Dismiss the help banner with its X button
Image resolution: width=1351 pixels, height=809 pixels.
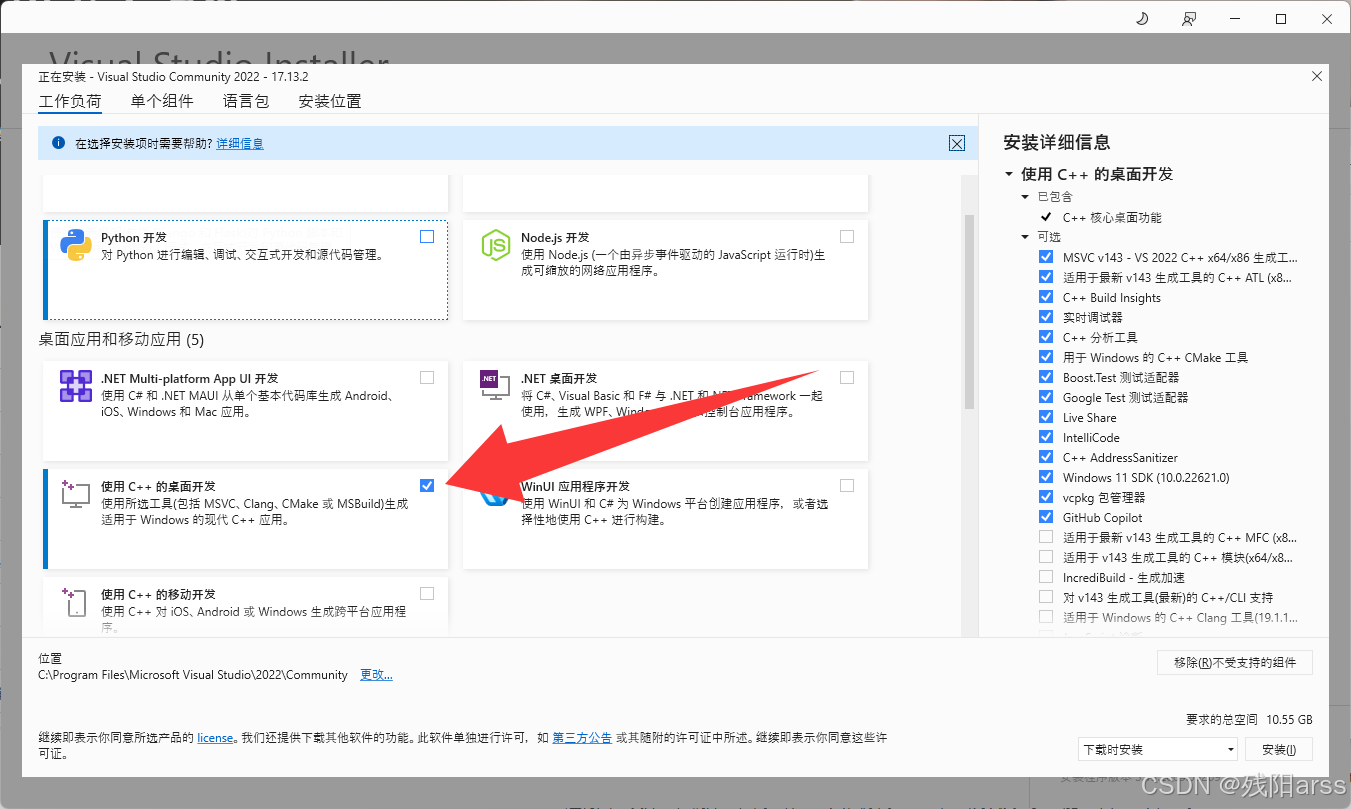[x=957, y=143]
